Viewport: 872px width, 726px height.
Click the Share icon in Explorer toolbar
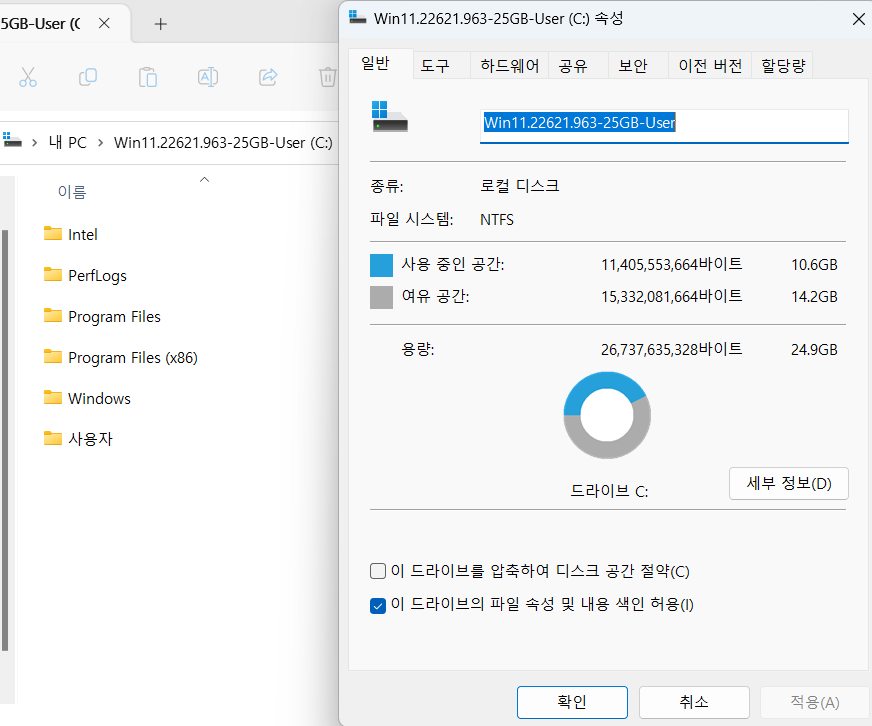point(268,77)
